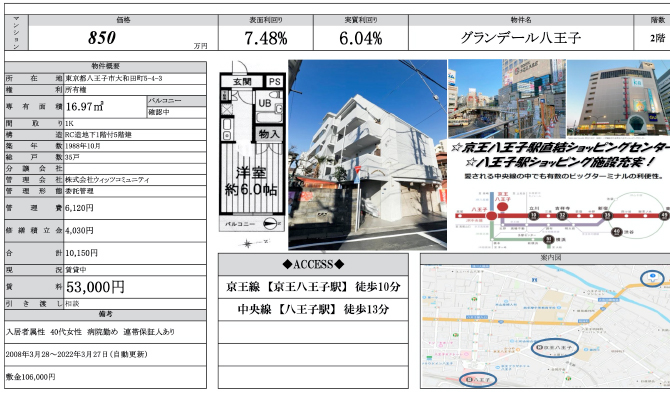Open the station-front street photo
670x393 pixels.
(507, 98)
